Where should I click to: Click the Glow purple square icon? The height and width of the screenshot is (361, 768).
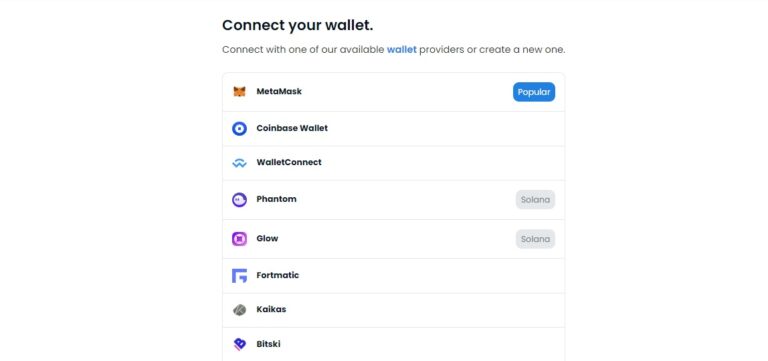(239, 239)
